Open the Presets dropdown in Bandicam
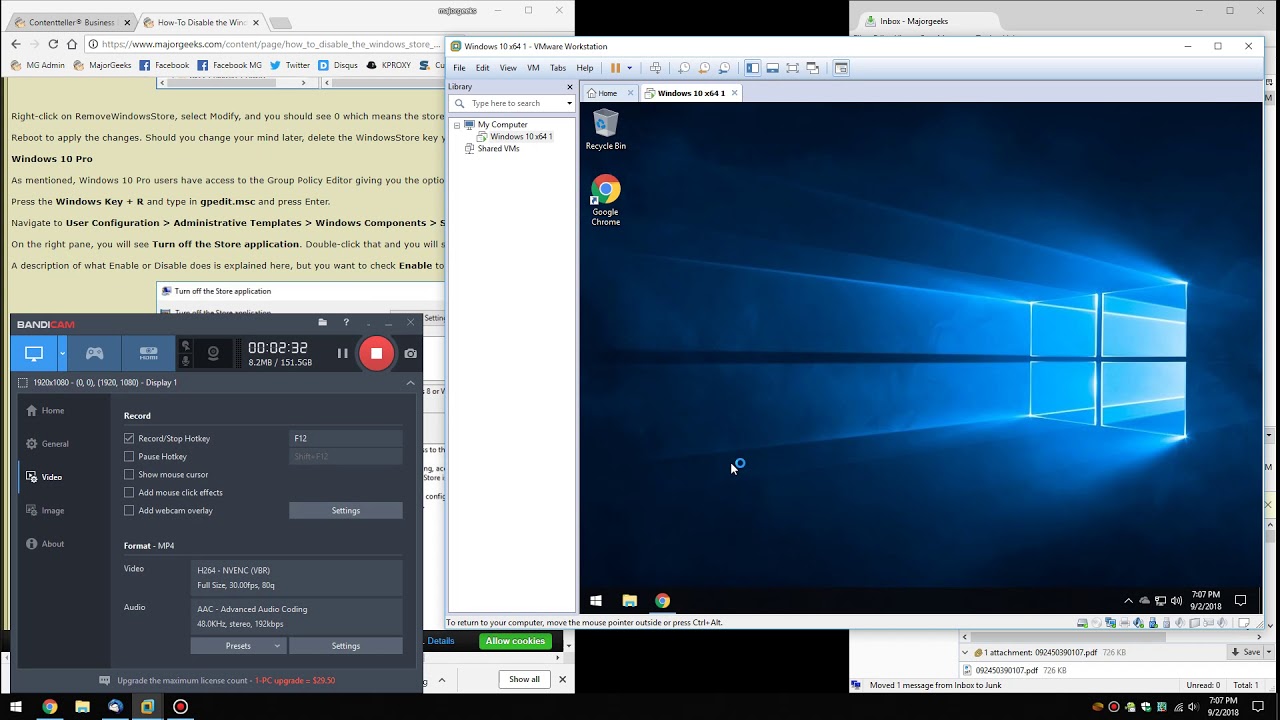This screenshot has width=1280, height=720. click(238, 646)
